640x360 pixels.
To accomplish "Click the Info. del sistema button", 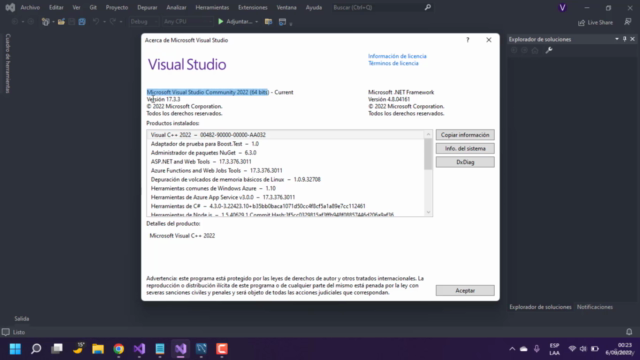I will pos(465,149).
